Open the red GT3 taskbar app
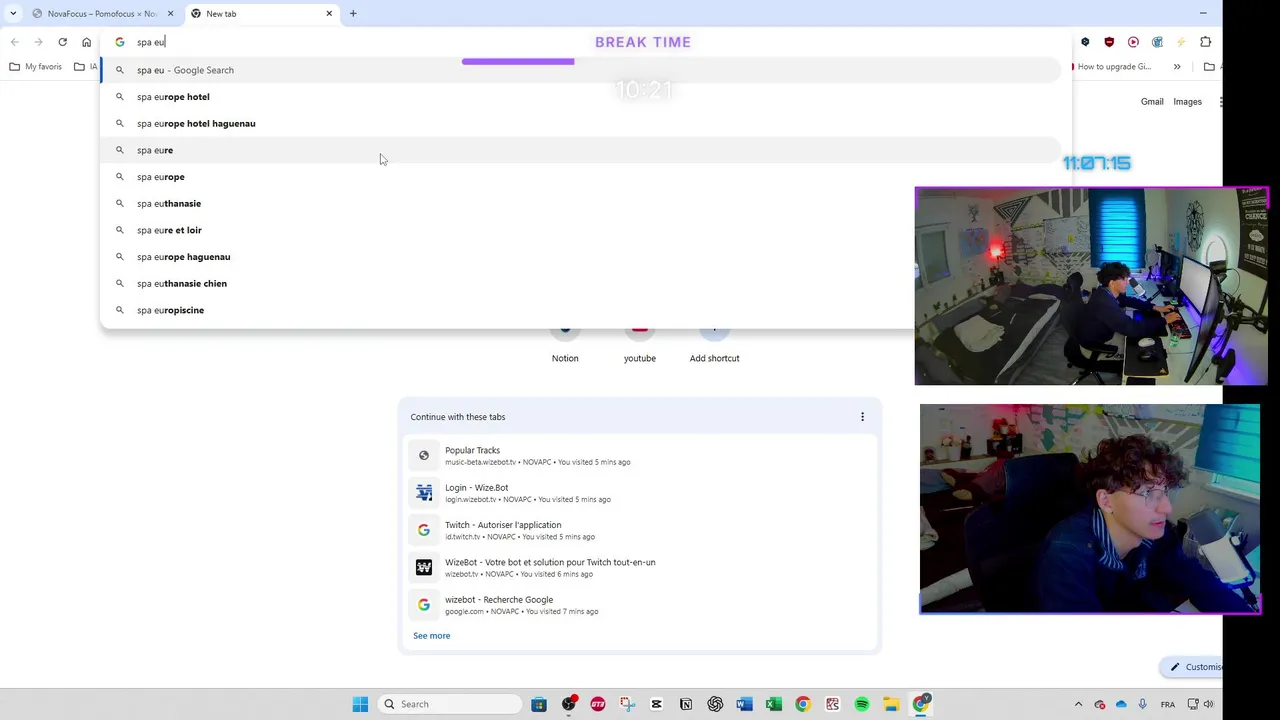Viewport: 1280px width, 720px height. [598, 704]
